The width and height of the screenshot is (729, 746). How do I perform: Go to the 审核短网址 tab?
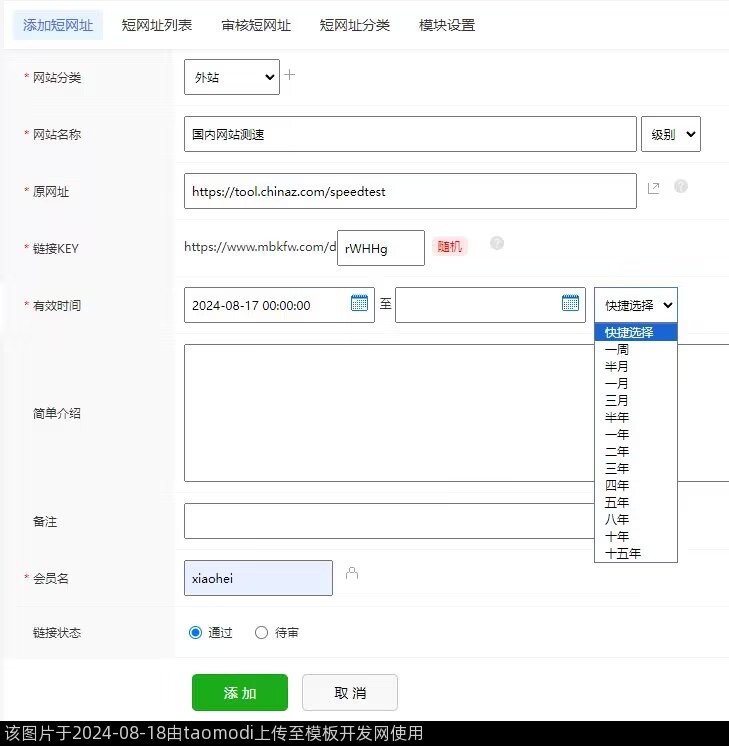pyautogui.click(x=256, y=25)
